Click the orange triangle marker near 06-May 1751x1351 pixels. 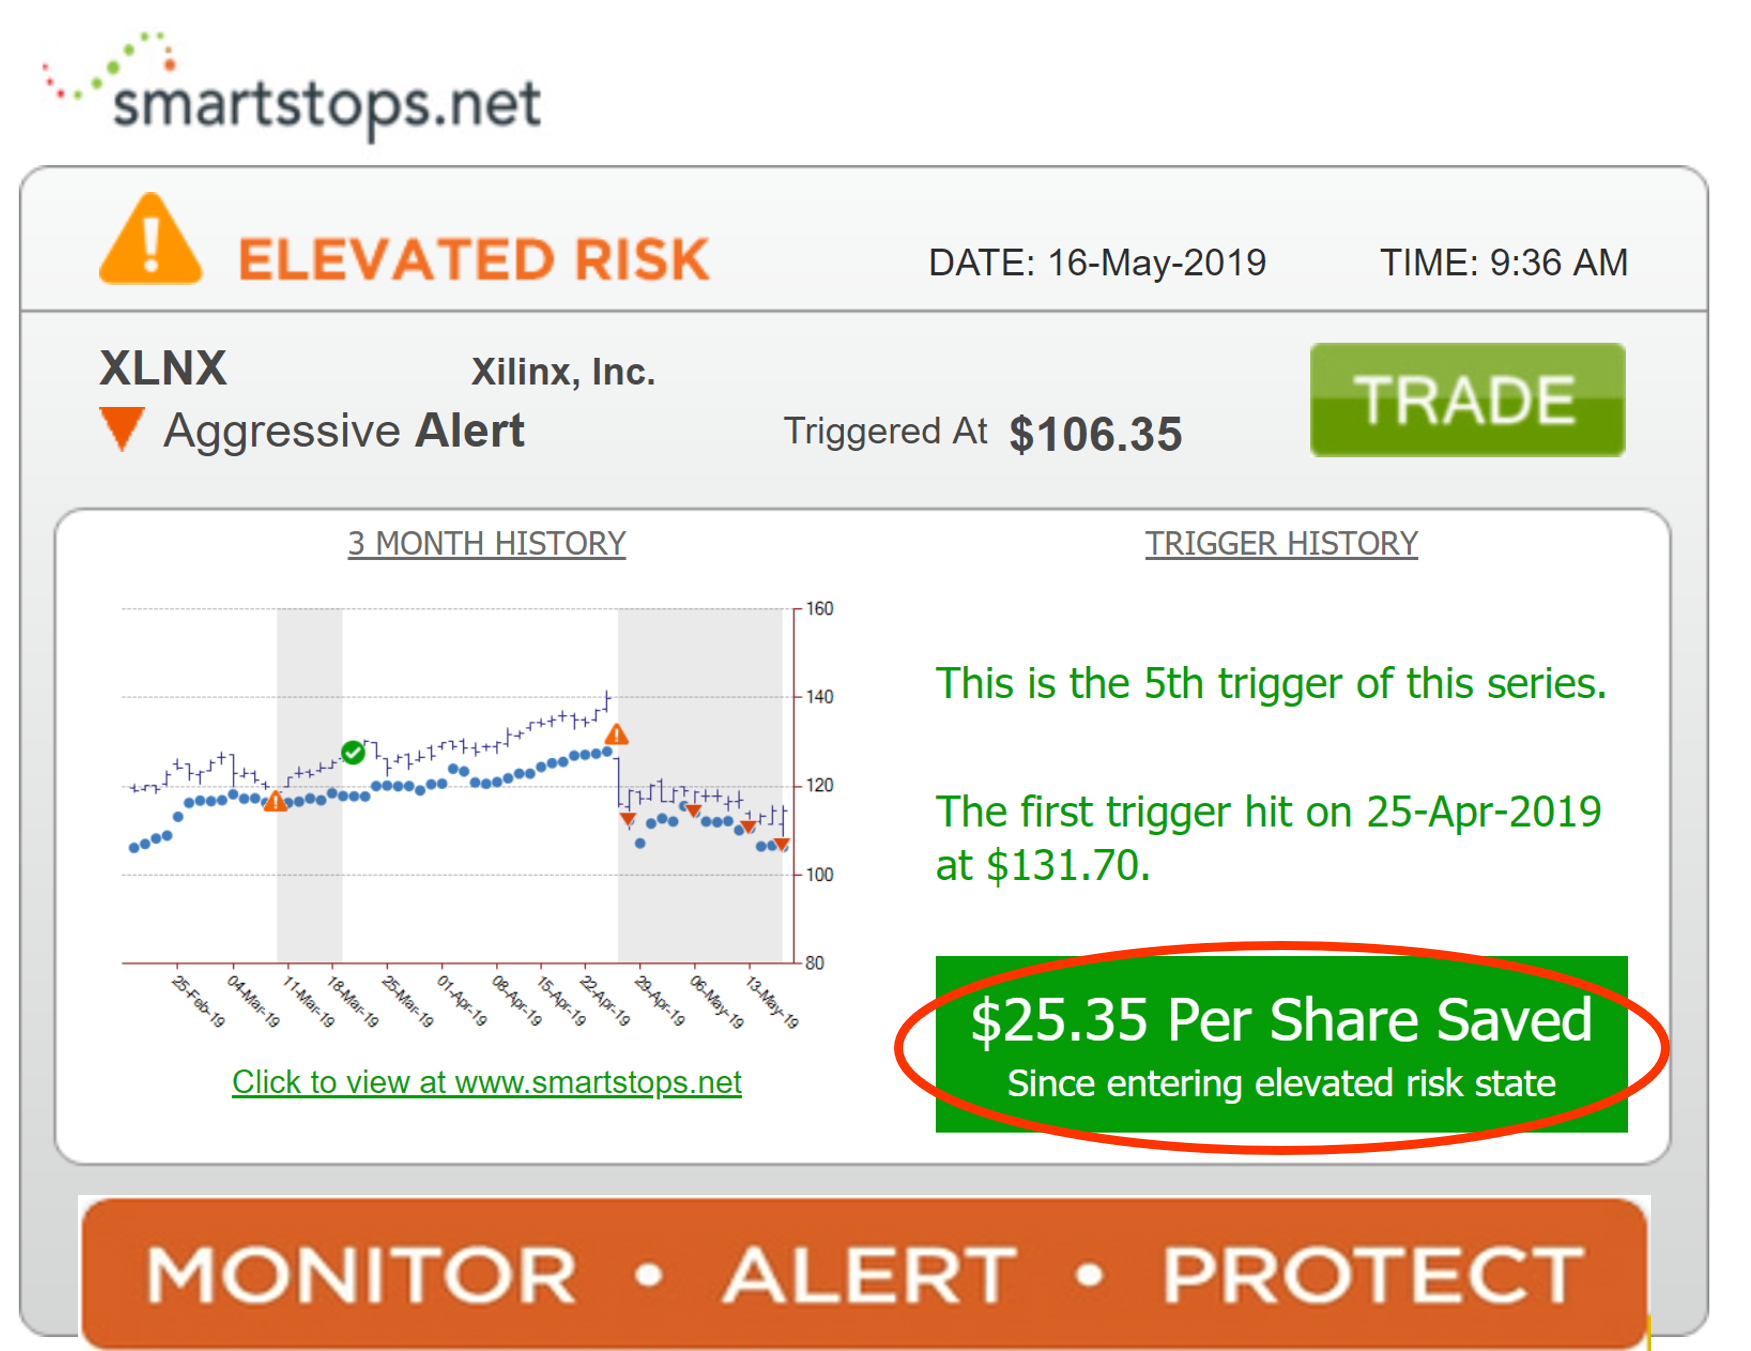tap(693, 808)
